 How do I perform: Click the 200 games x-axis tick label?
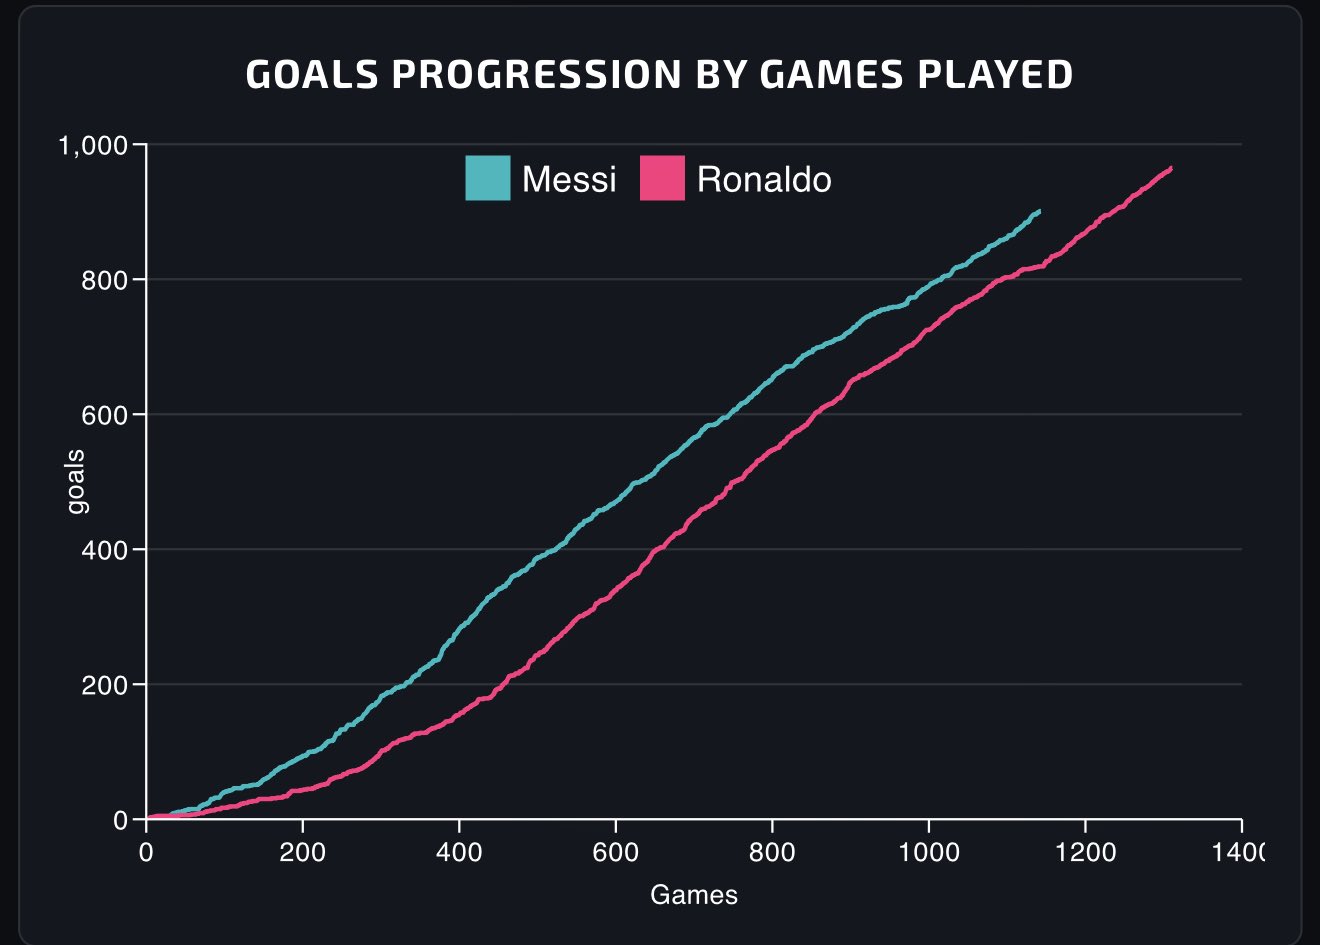[x=303, y=853]
